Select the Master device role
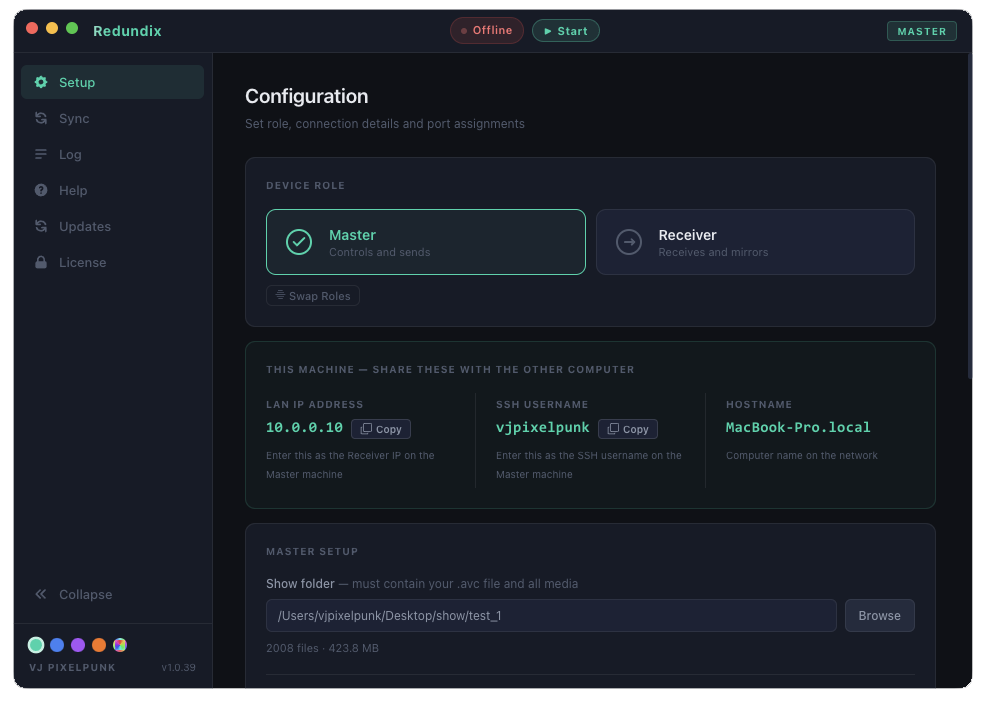Image resolution: width=986 pixels, height=704 pixels. 426,242
